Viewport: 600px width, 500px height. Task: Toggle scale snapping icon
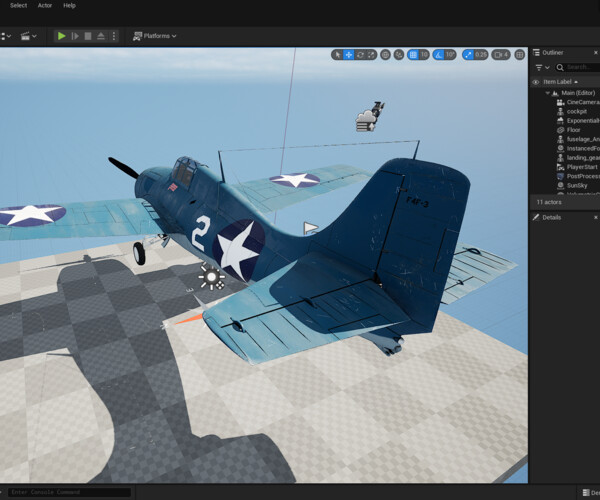pos(468,55)
